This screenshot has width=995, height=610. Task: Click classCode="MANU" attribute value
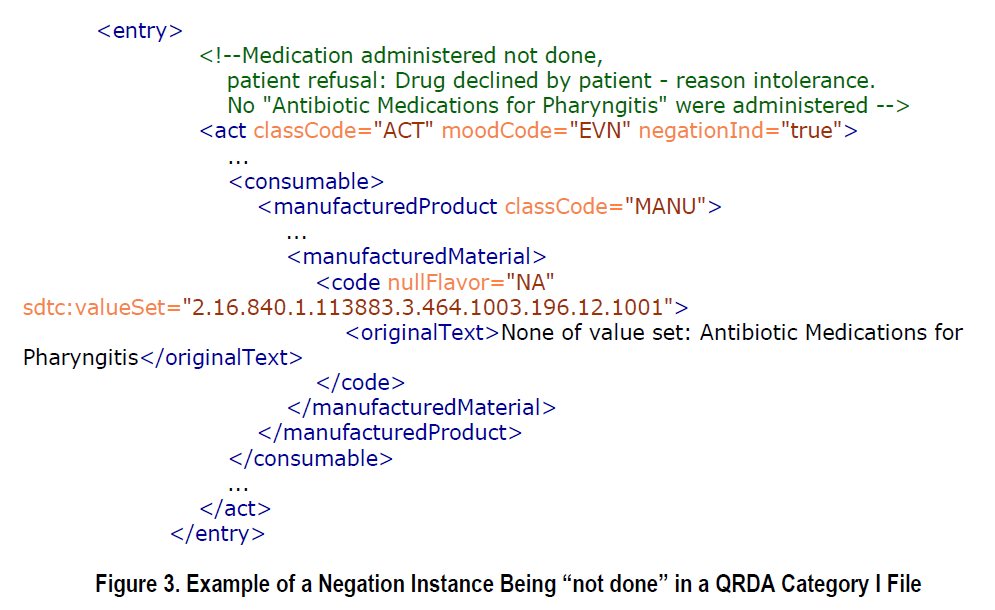(666, 207)
